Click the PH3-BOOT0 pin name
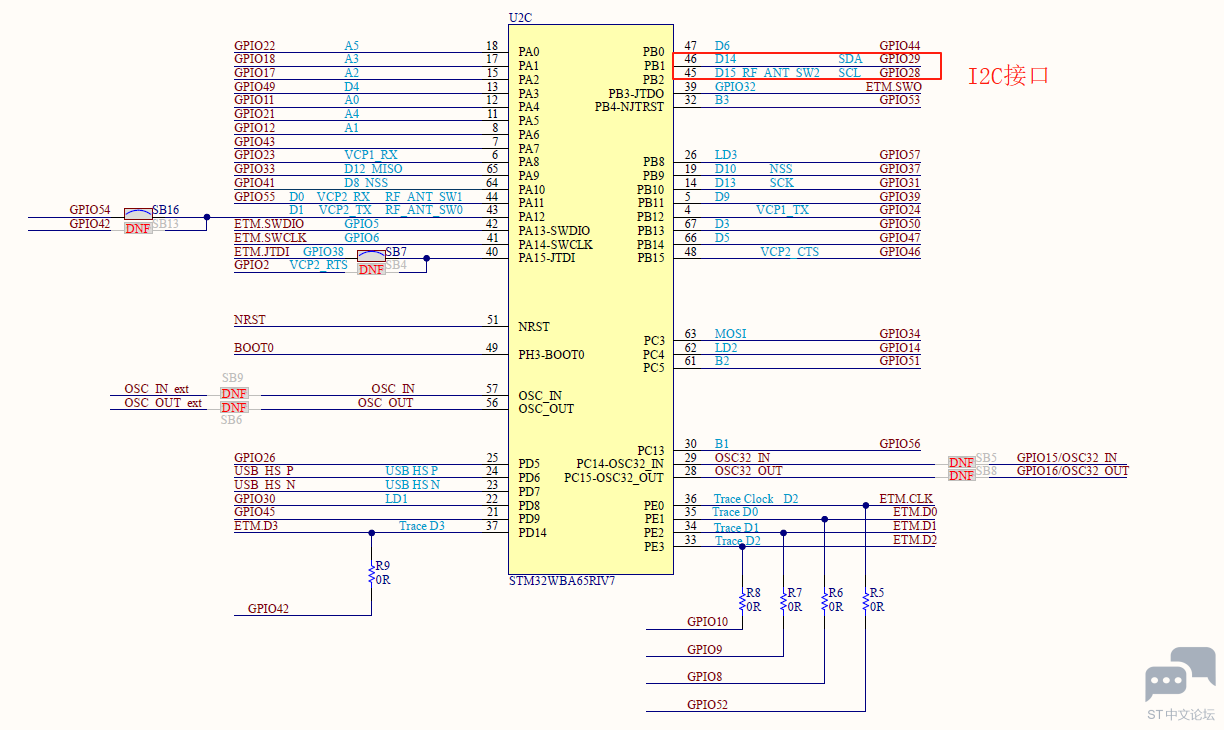The height and width of the screenshot is (730, 1224). coord(551,355)
